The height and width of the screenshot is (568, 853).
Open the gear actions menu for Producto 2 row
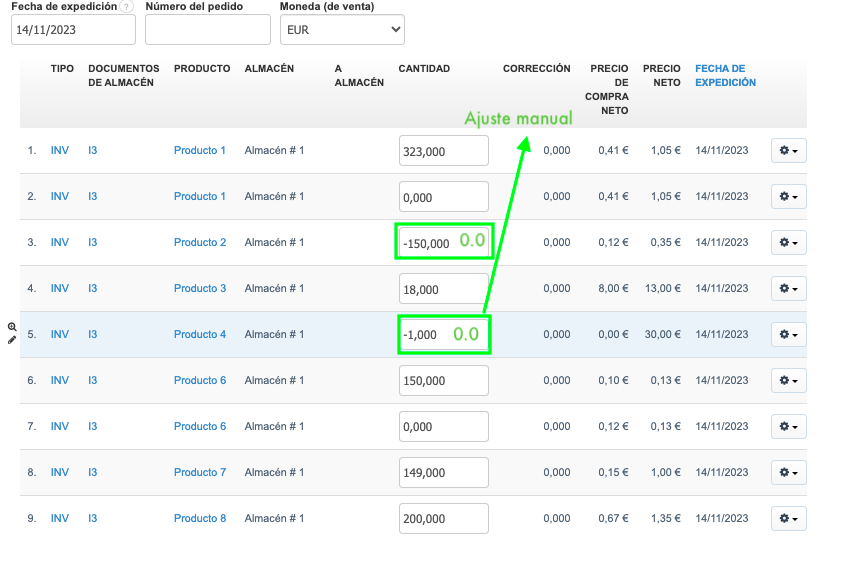coord(788,243)
